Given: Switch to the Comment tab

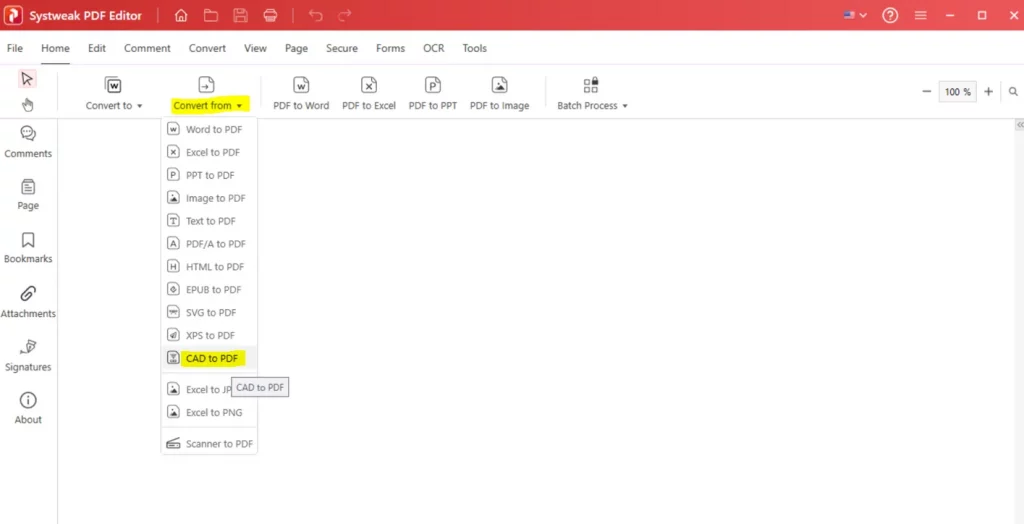Looking at the screenshot, I should click(x=147, y=48).
